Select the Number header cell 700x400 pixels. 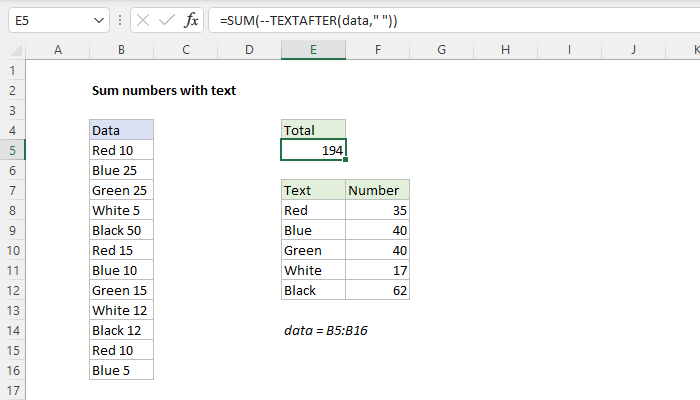pos(377,190)
